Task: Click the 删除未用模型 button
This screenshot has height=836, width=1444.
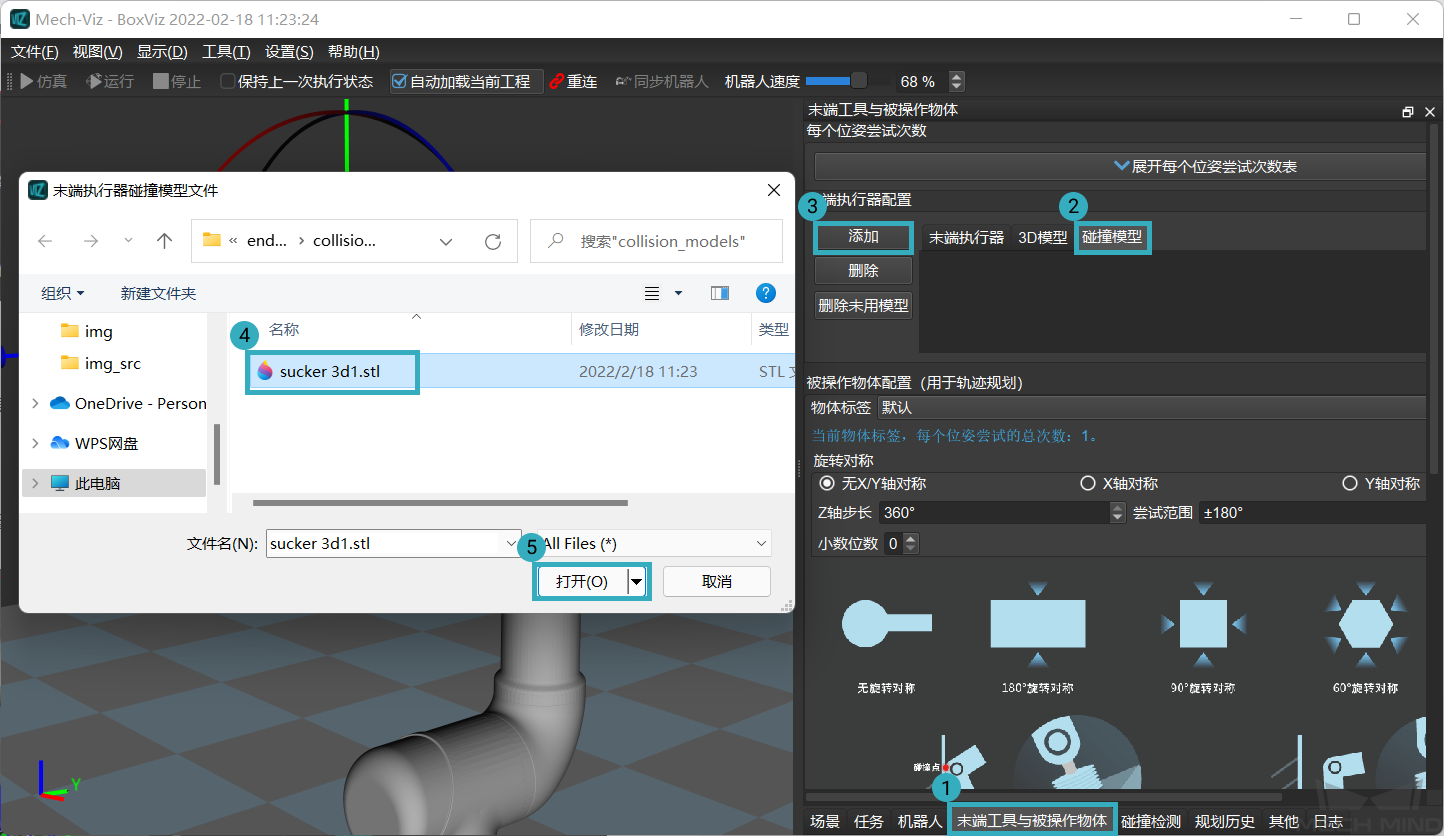Action: pyautogui.click(x=863, y=305)
